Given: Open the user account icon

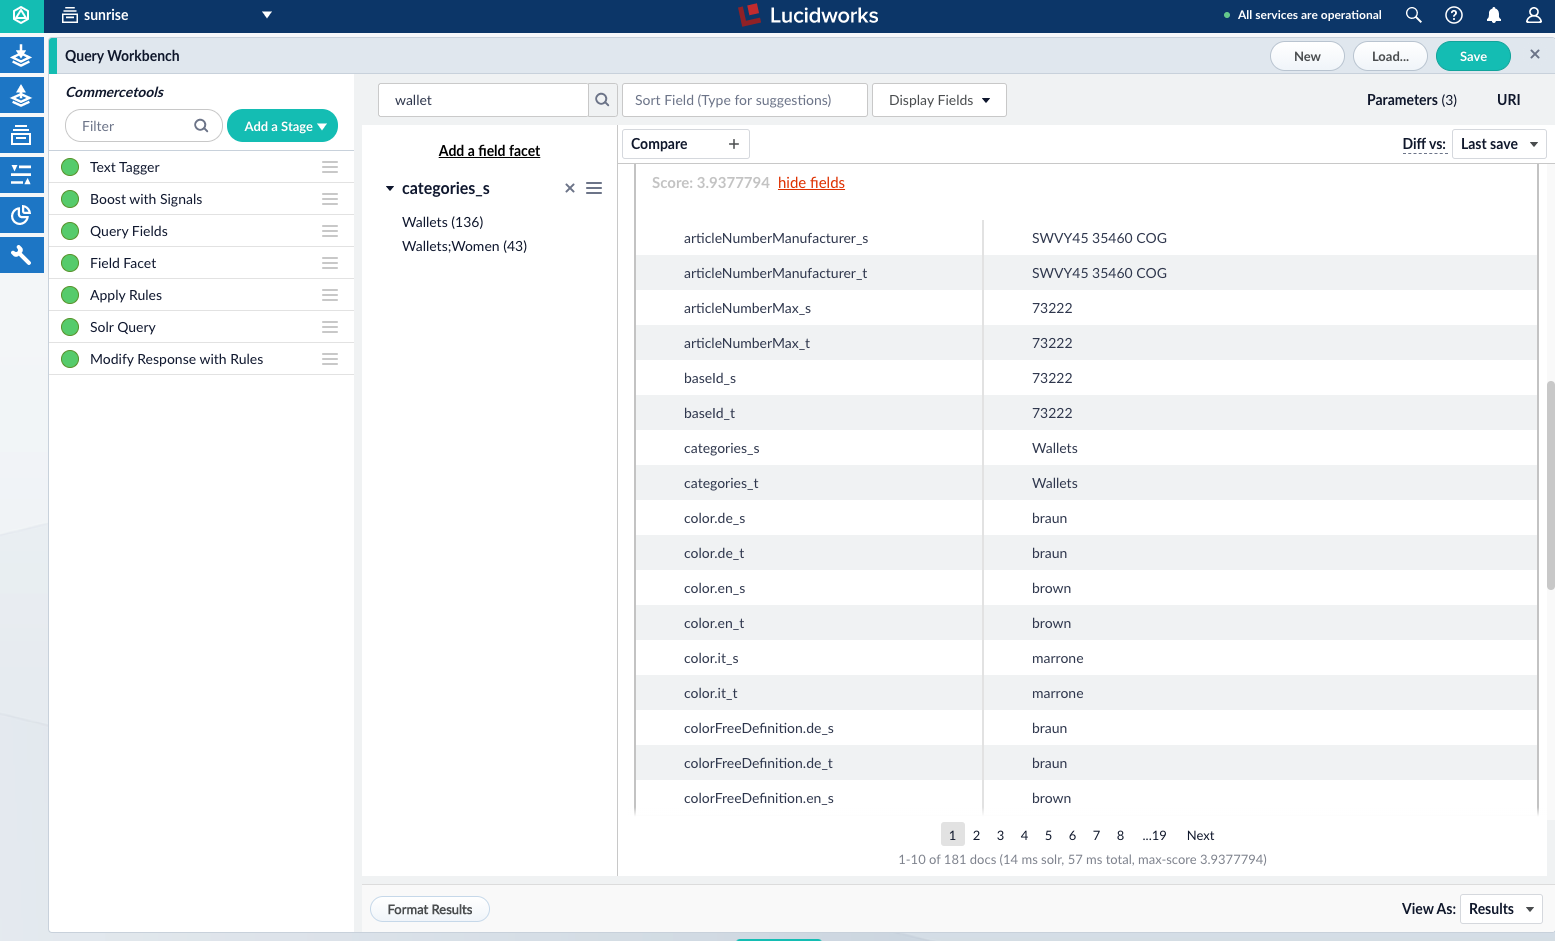Looking at the screenshot, I should click(x=1534, y=15).
